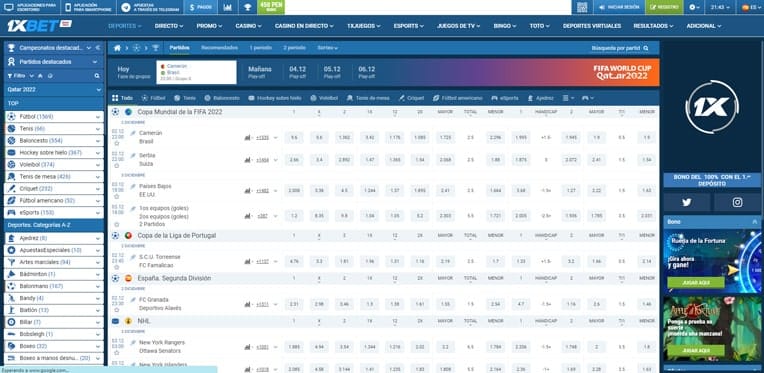
Task: Open Boxeo (32) in sidebar categories
Action: coord(54,346)
